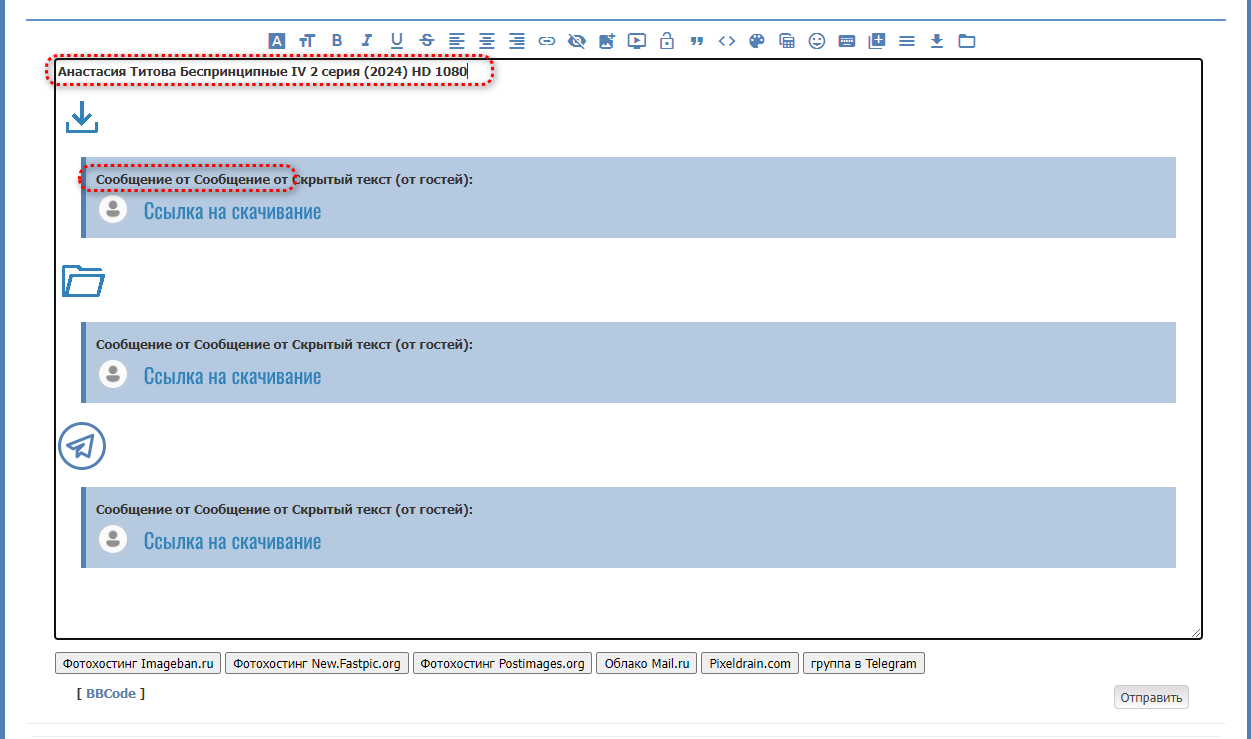Insert a quote block
Viewport: 1251px width, 739px height.
coord(697,41)
